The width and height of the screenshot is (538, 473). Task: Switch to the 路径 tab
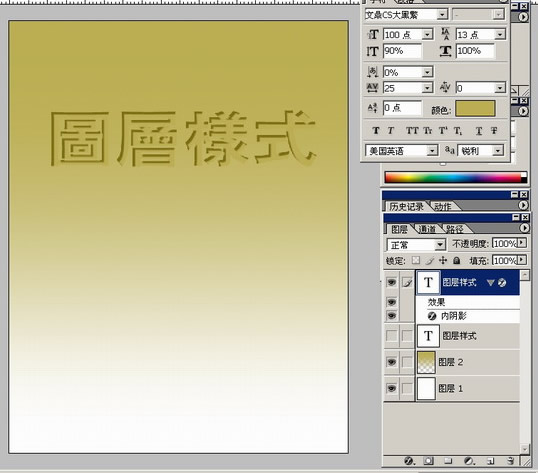(x=455, y=229)
